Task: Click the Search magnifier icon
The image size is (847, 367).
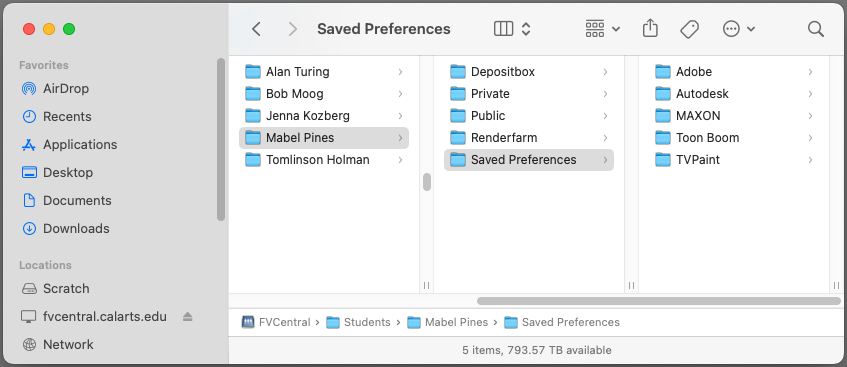Action: point(816,29)
